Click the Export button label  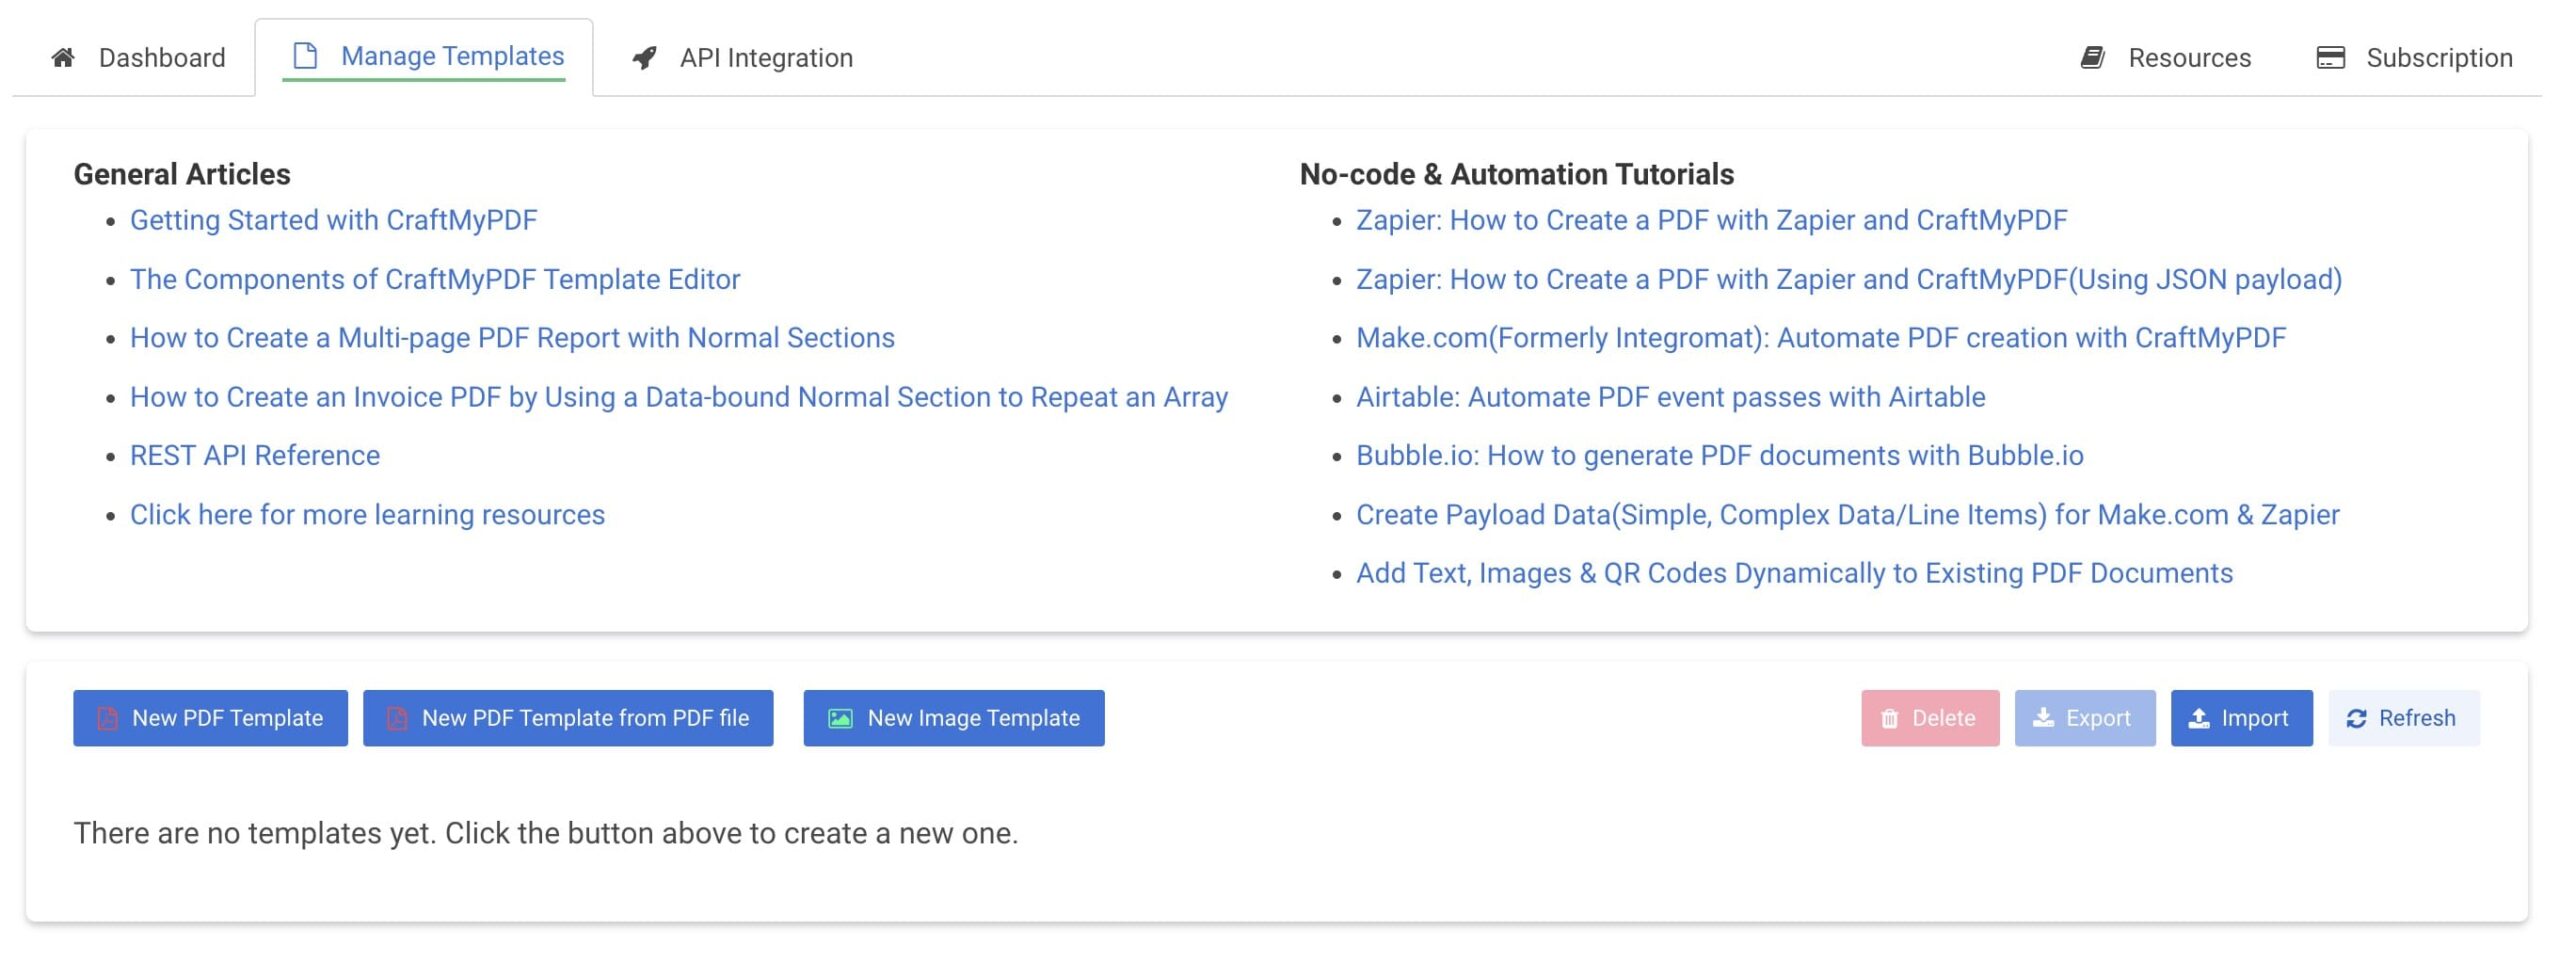pos(2098,718)
